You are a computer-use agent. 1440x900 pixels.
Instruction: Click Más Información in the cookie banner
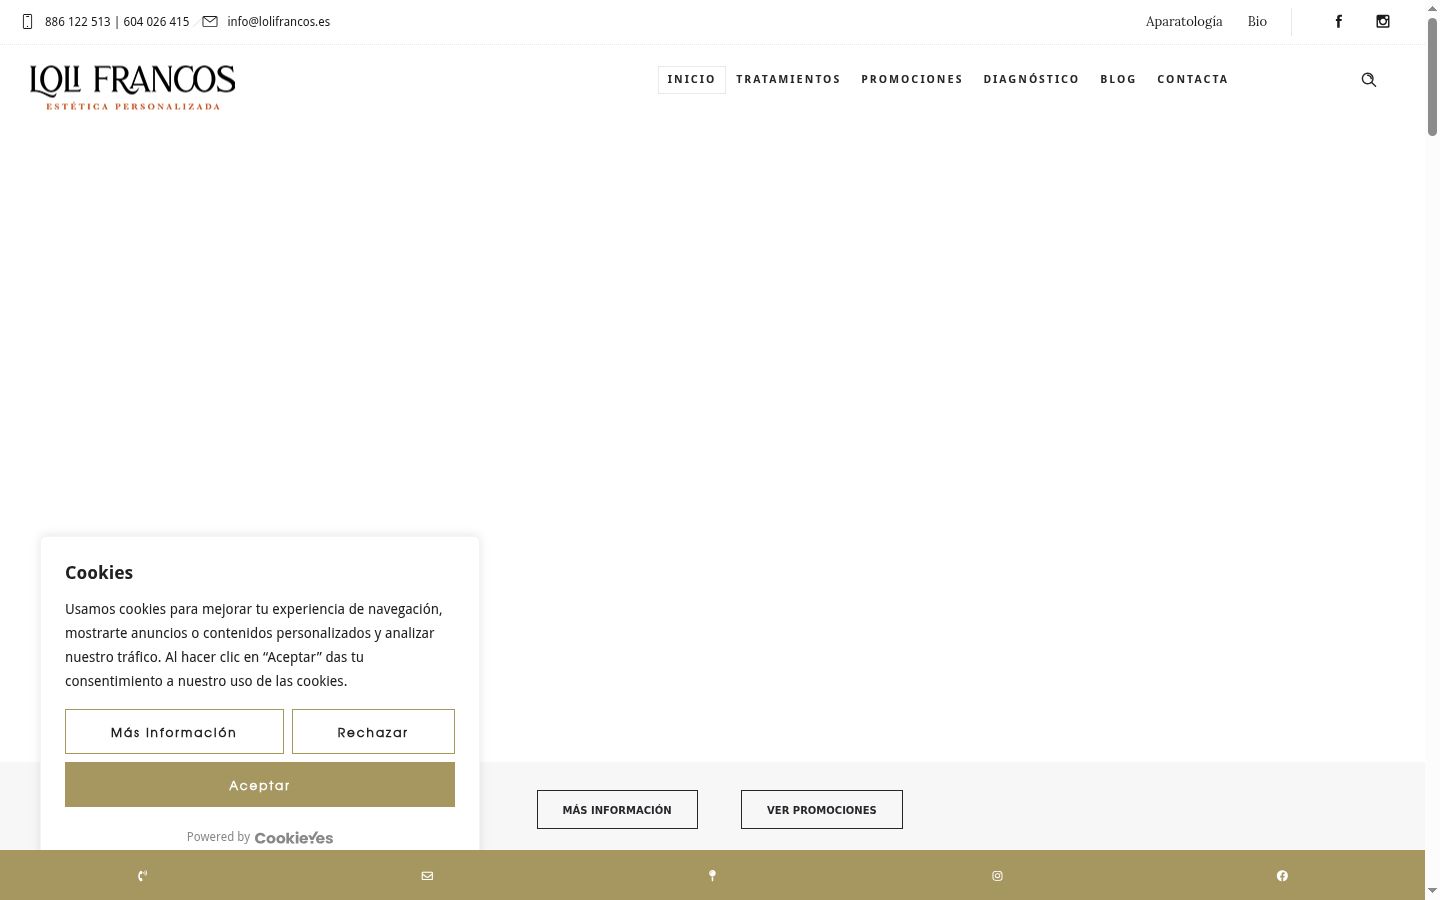click(174, 732)
